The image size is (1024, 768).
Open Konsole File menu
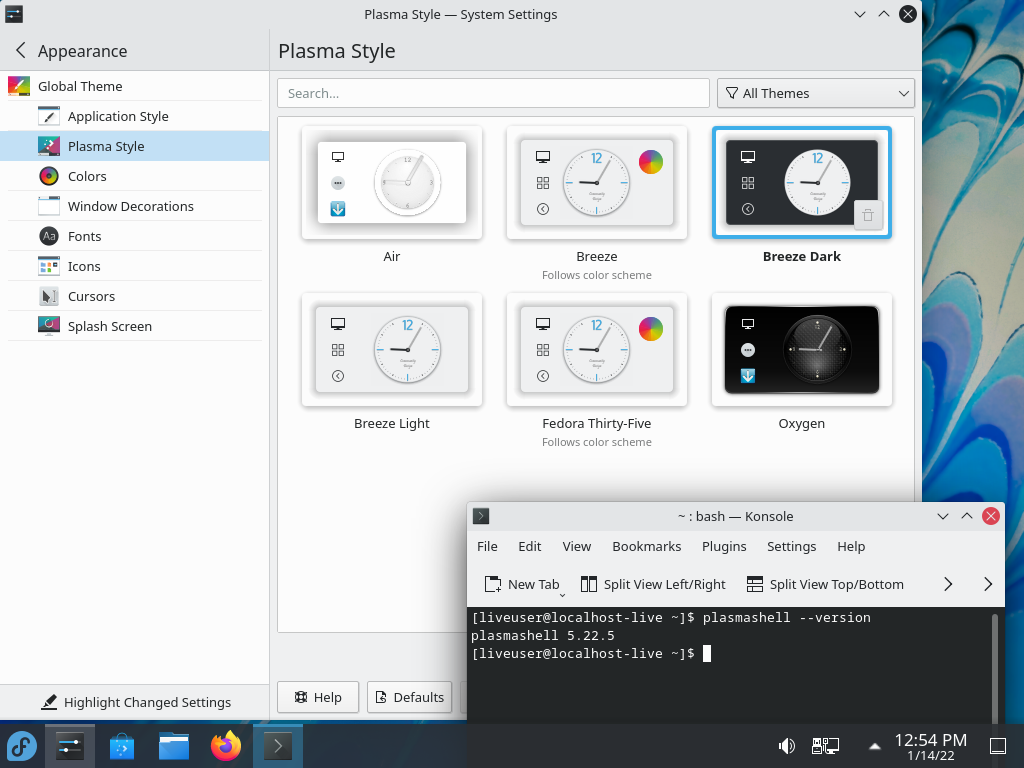coord(487,547)
